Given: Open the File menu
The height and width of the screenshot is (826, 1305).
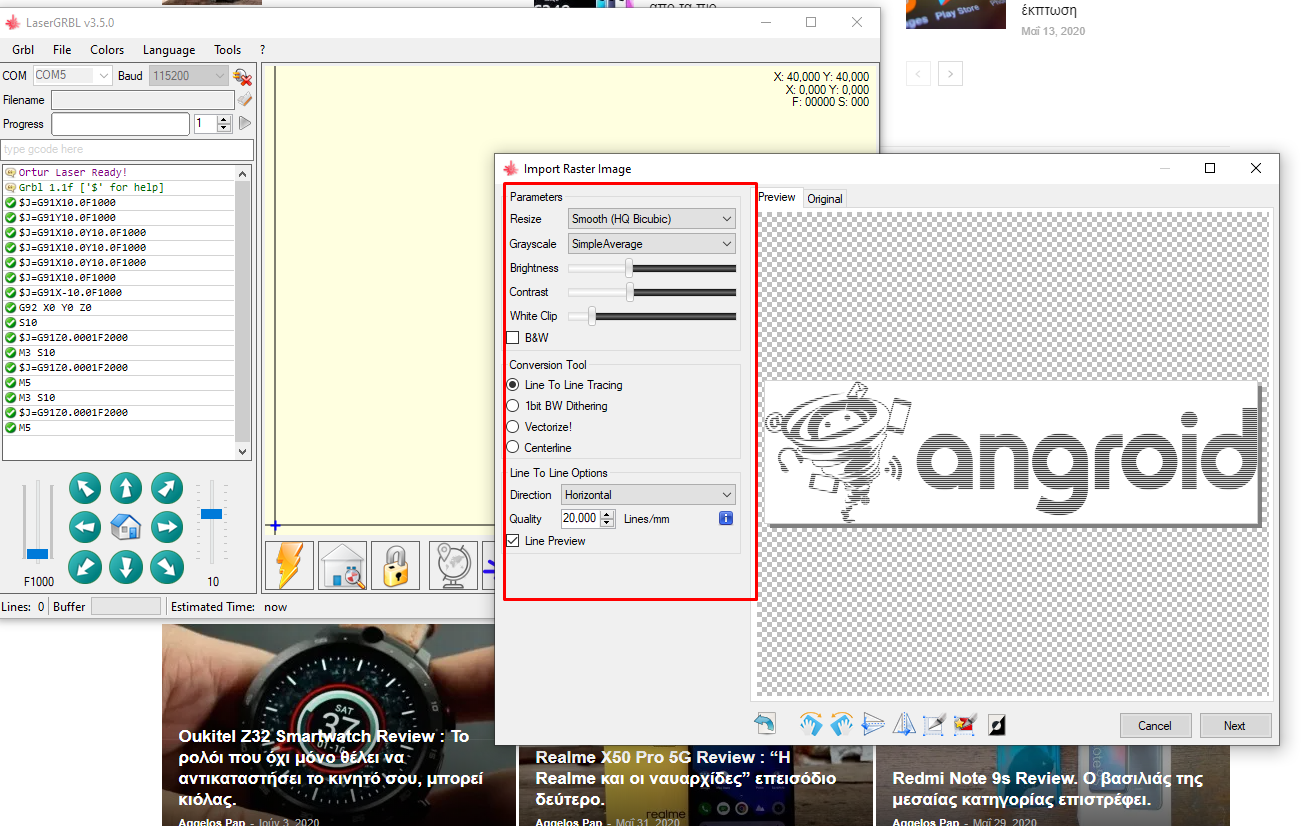Looking at the screenshot, I should (62, 50).
